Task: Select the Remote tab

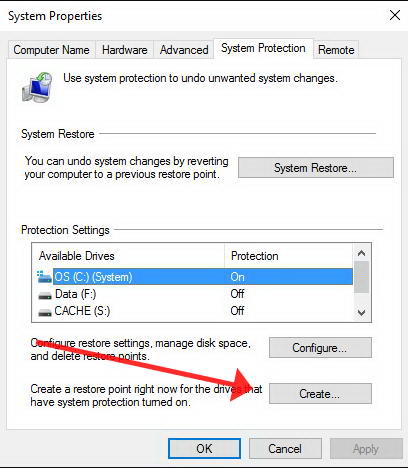Action: tap(336, 50)
